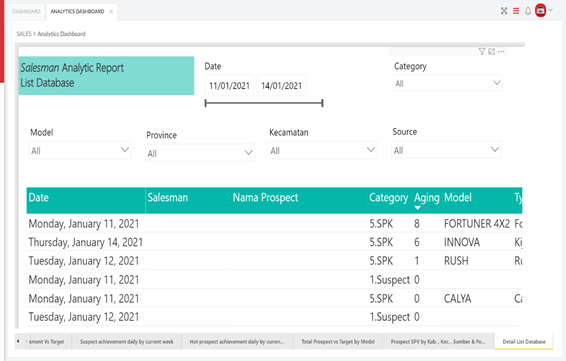Open the notifications bell
The image size is (566, 361).
pyautogui.click(x=528, y=11)
